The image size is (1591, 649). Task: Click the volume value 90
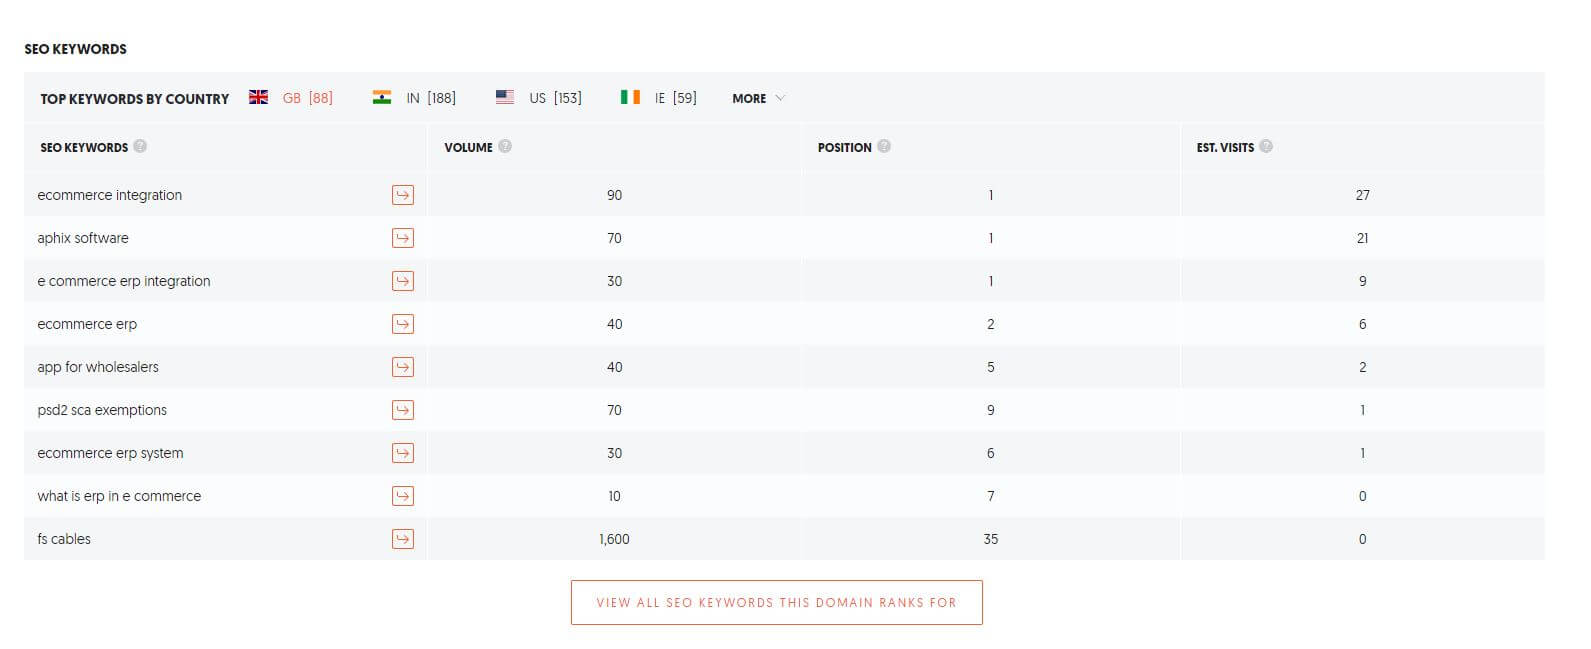click(x=614, y=195)
